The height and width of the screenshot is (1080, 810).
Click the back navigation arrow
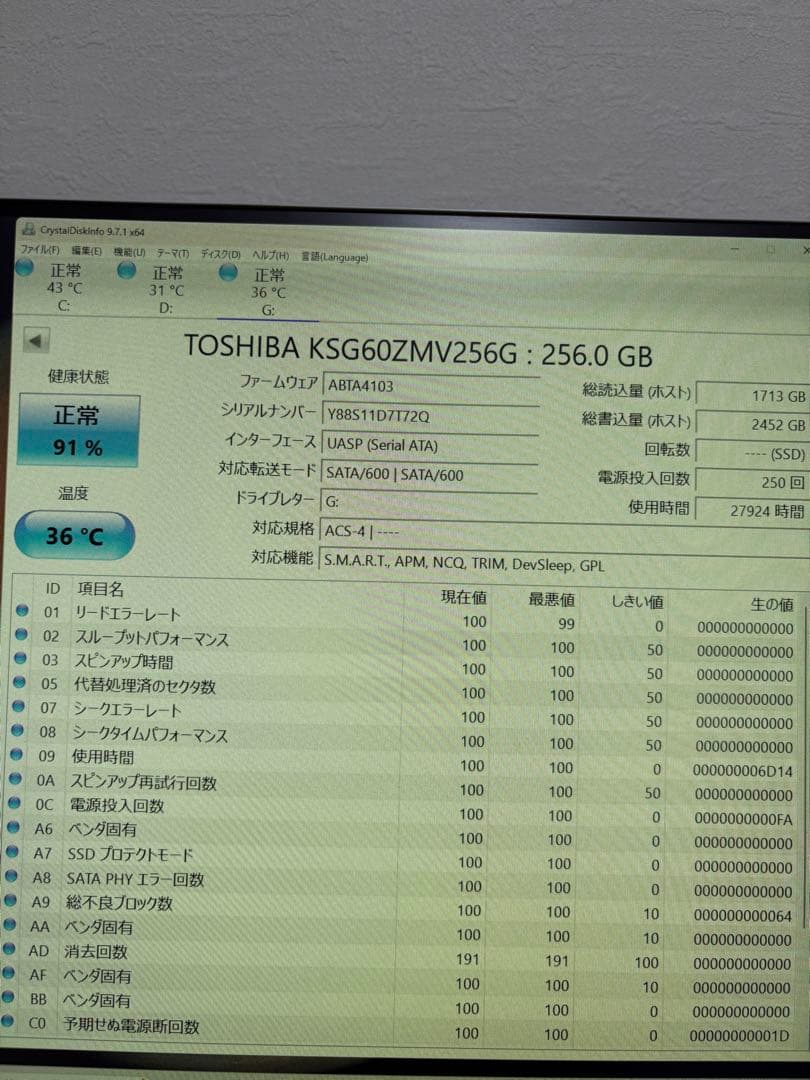coord(35,339)
